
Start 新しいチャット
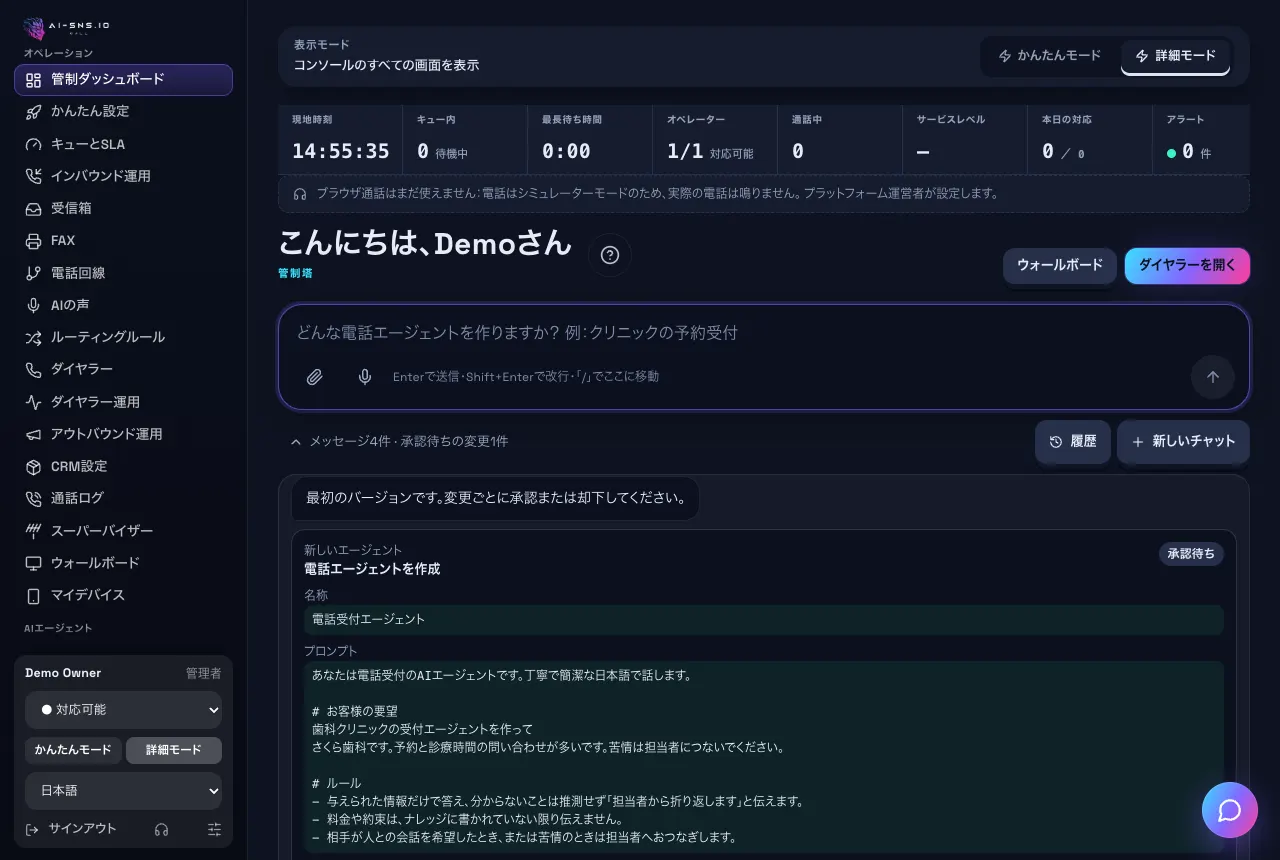pos(1183,441)
